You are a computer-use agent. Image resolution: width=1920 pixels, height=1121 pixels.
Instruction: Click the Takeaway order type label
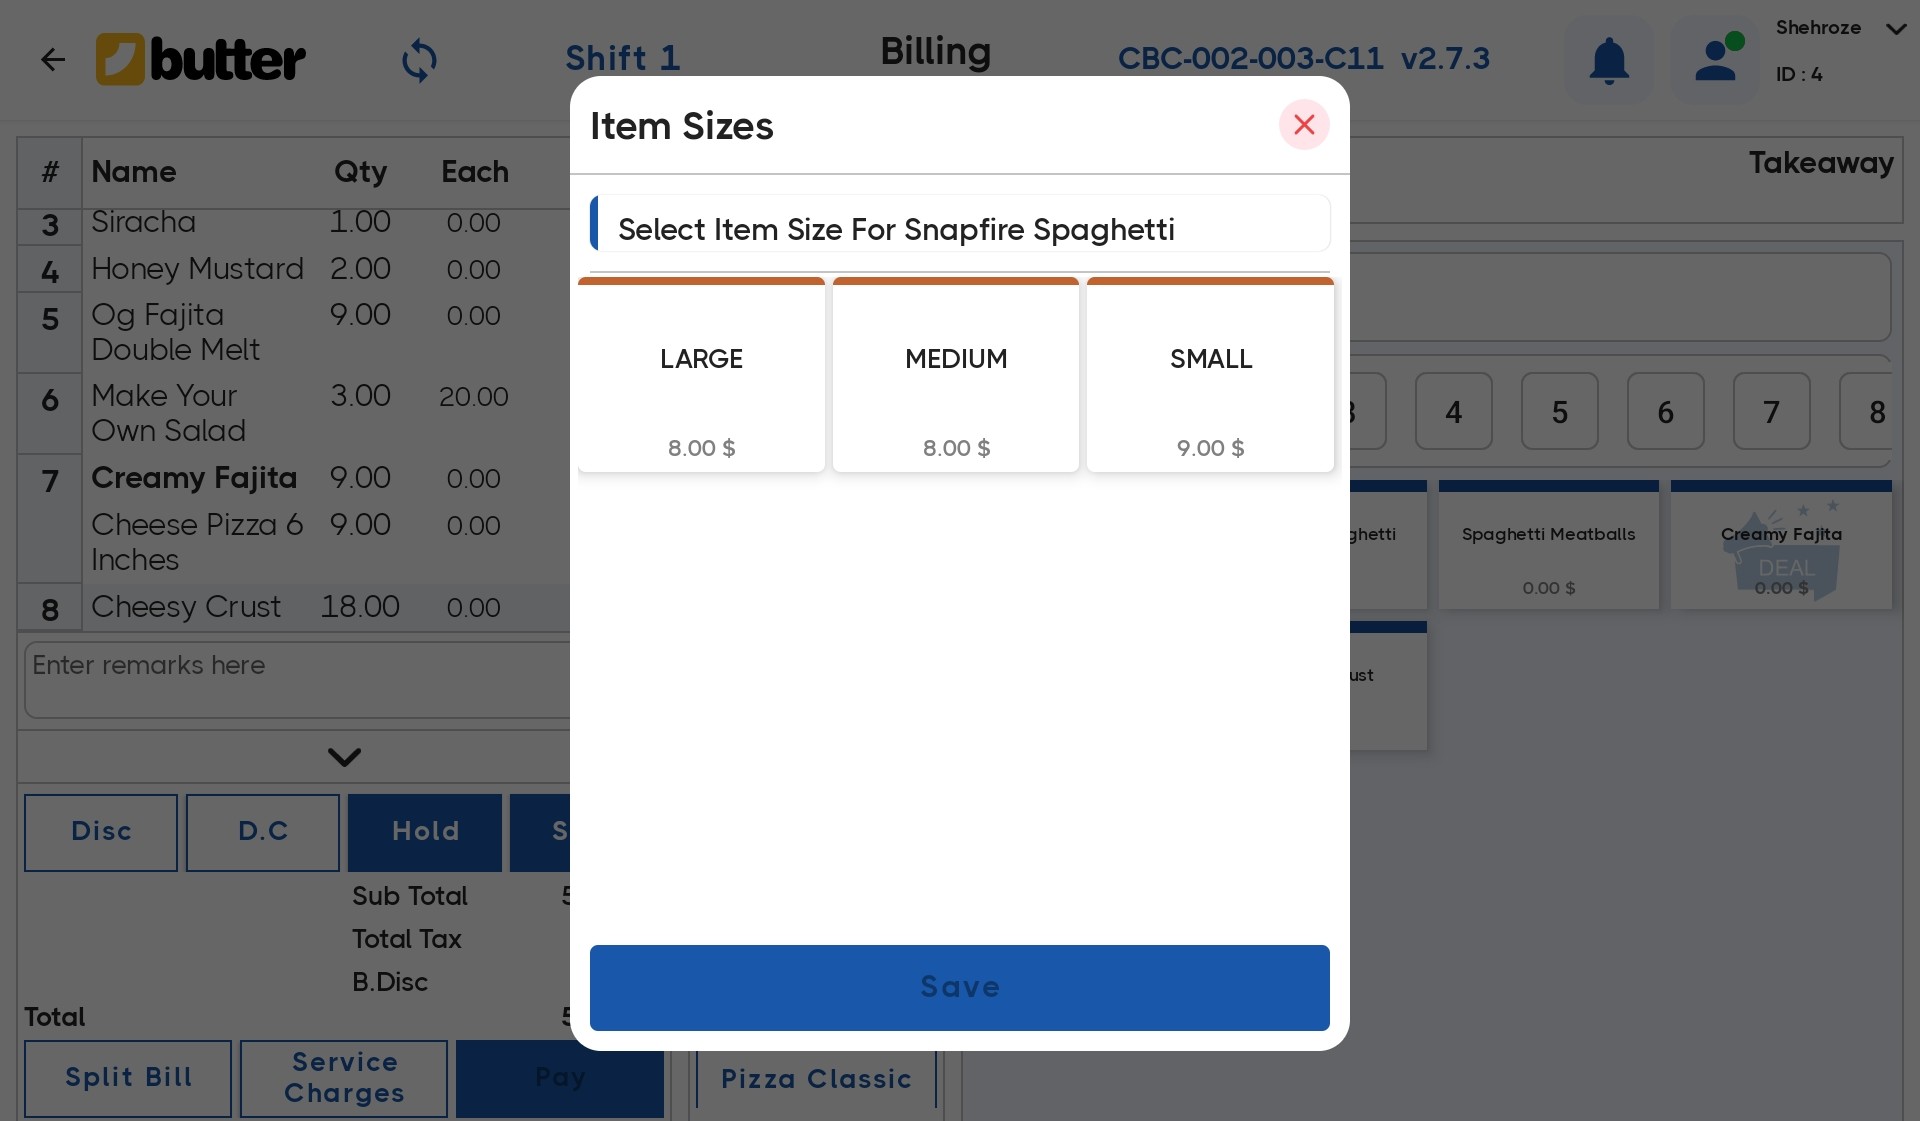point(1822,163)
